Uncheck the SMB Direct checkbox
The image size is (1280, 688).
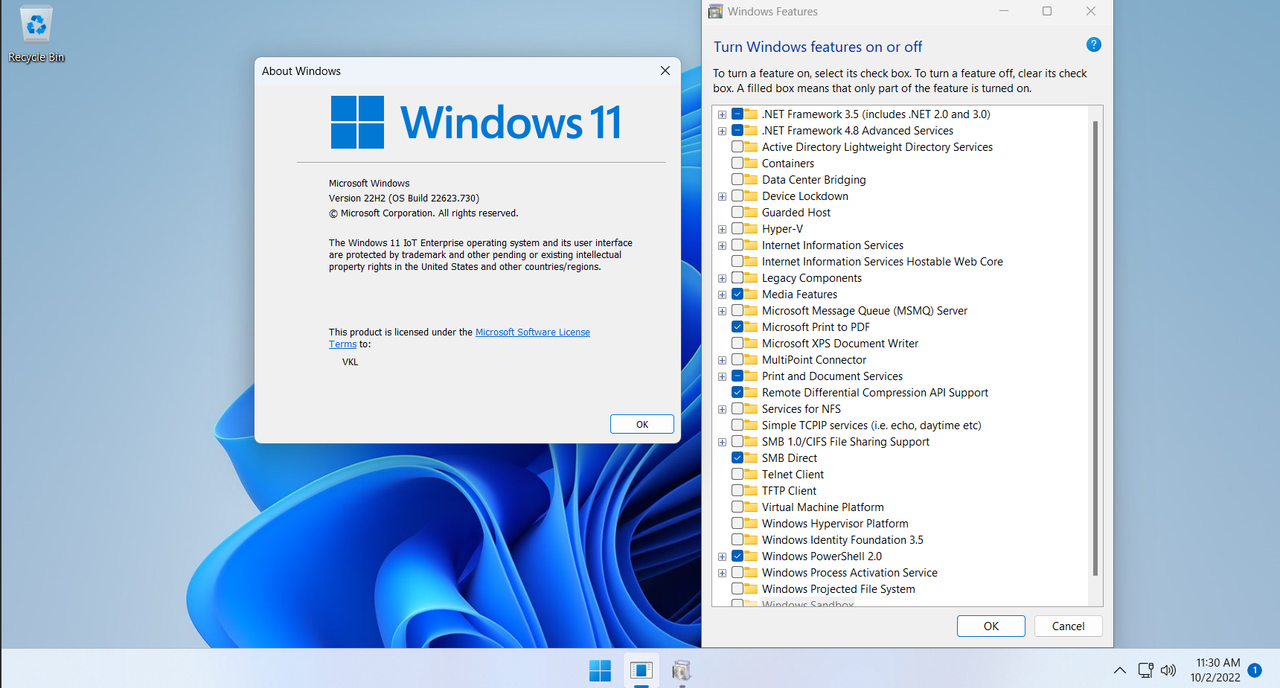[737, 458]
